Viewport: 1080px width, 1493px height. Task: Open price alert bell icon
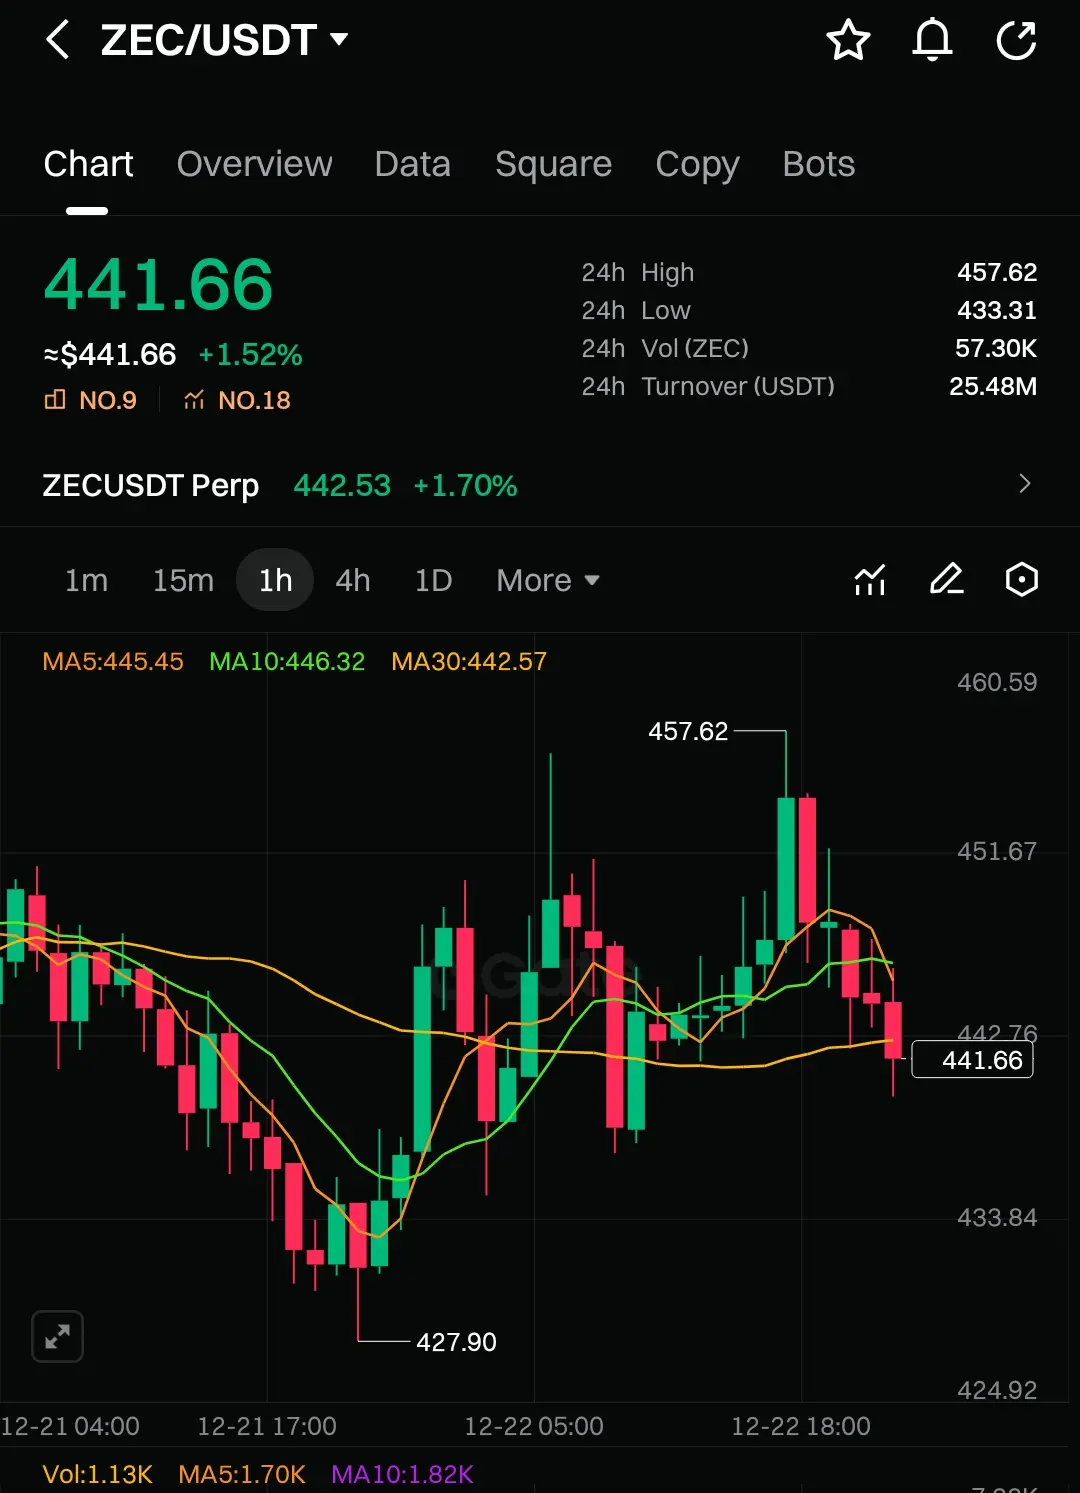tap(932, 40)
